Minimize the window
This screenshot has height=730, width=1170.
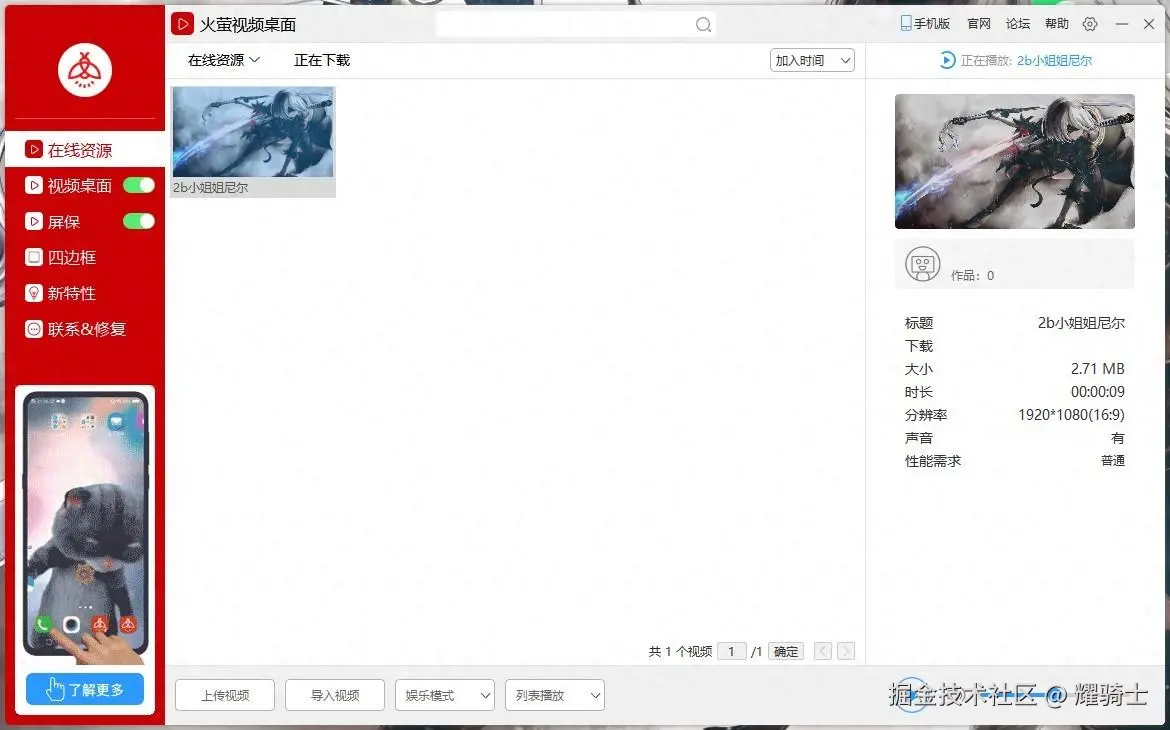click(x=1121, y=24)
